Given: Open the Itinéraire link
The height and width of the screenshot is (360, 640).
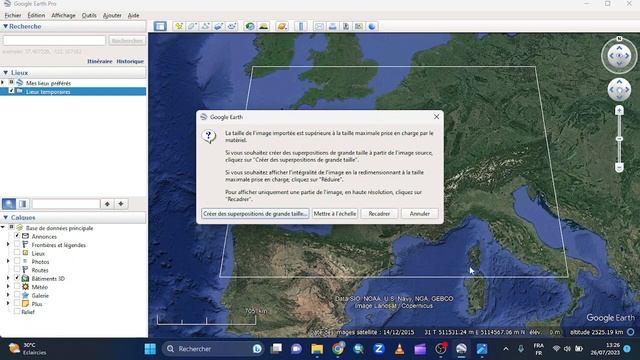Looking at the screenshot, I should (x=100, y=61).
